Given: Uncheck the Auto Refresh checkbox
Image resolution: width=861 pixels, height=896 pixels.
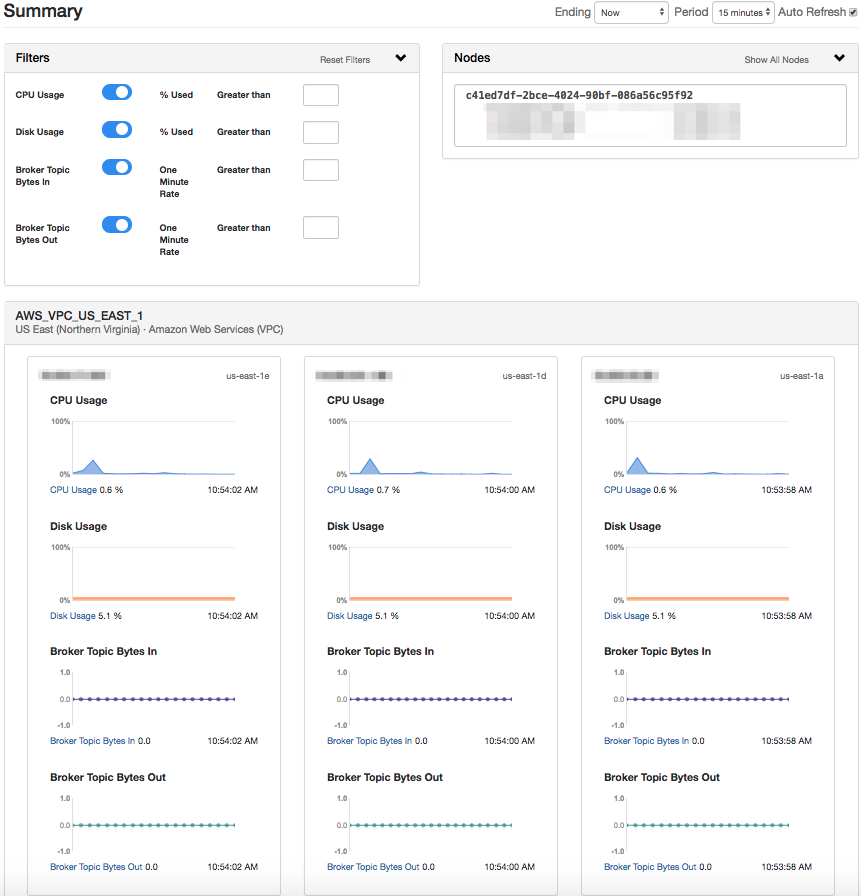Looking at the screenshot, I should (x=853, y=12).
